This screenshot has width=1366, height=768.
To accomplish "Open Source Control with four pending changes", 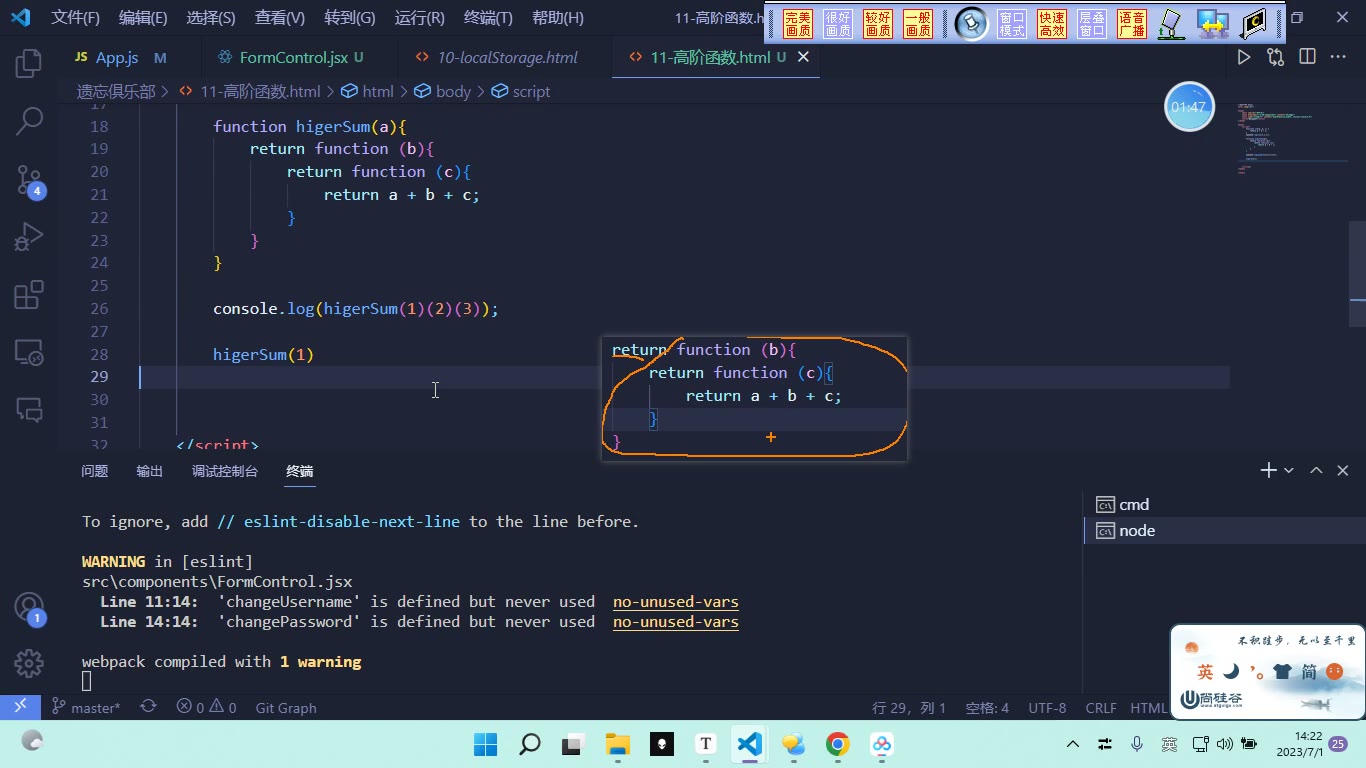I will 29,180.
